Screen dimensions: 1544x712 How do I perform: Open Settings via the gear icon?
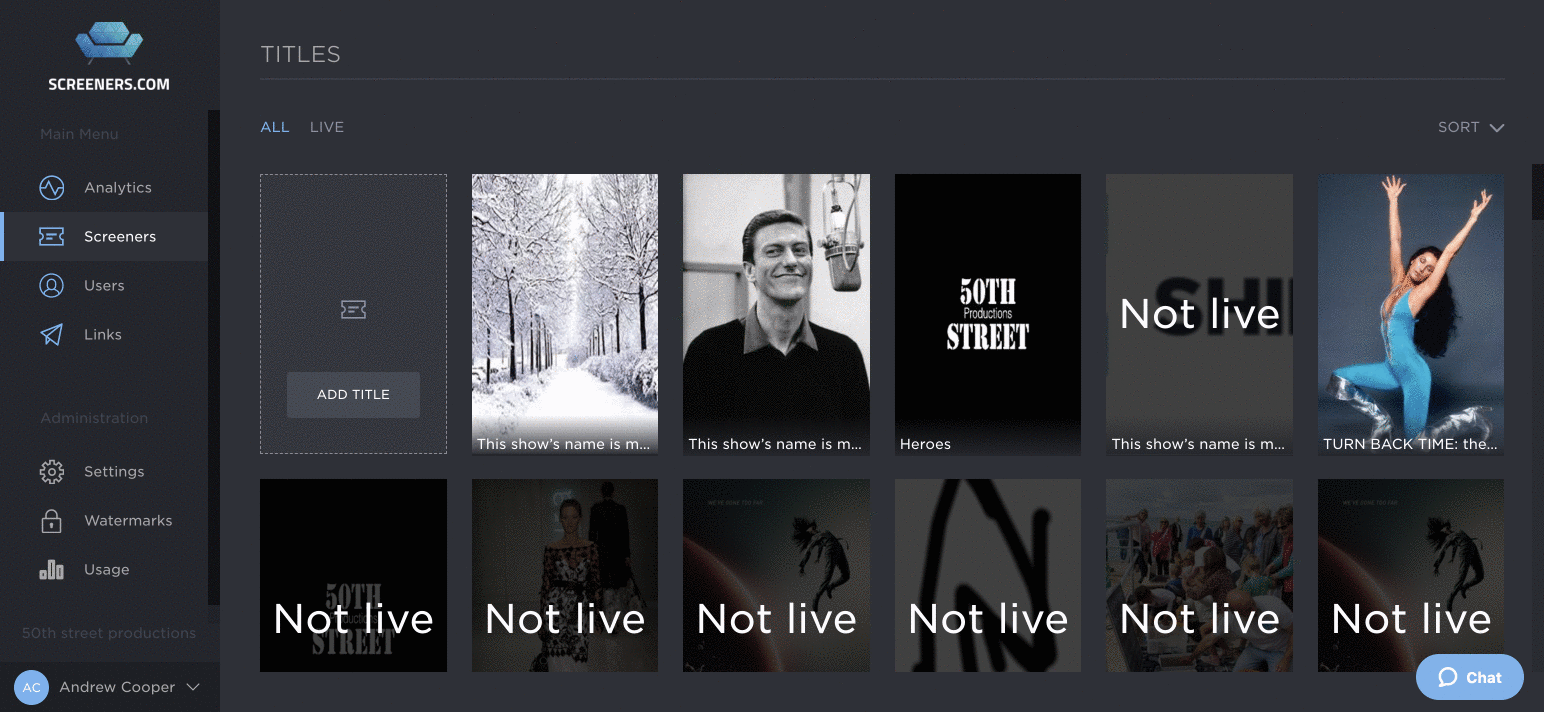click(51, 472)
